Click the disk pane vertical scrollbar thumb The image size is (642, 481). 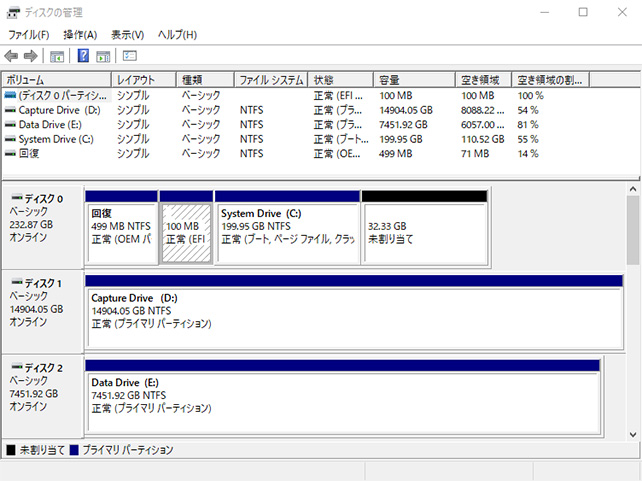(x=633, y=230)
